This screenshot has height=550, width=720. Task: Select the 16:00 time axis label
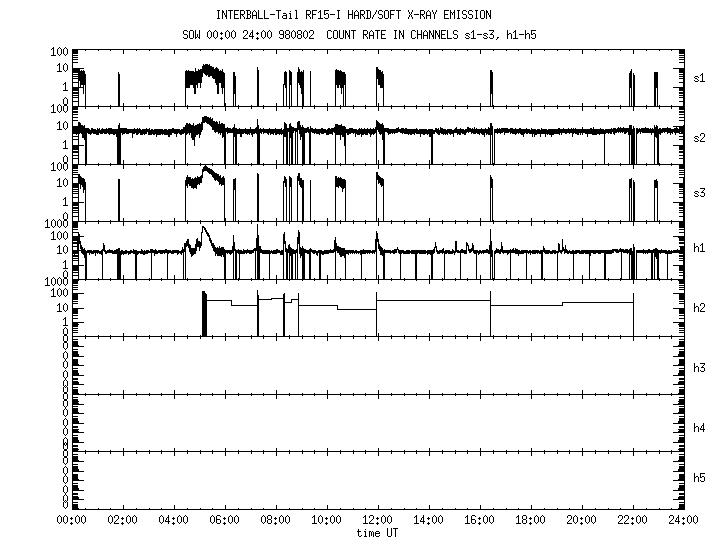tap(480, 521)
